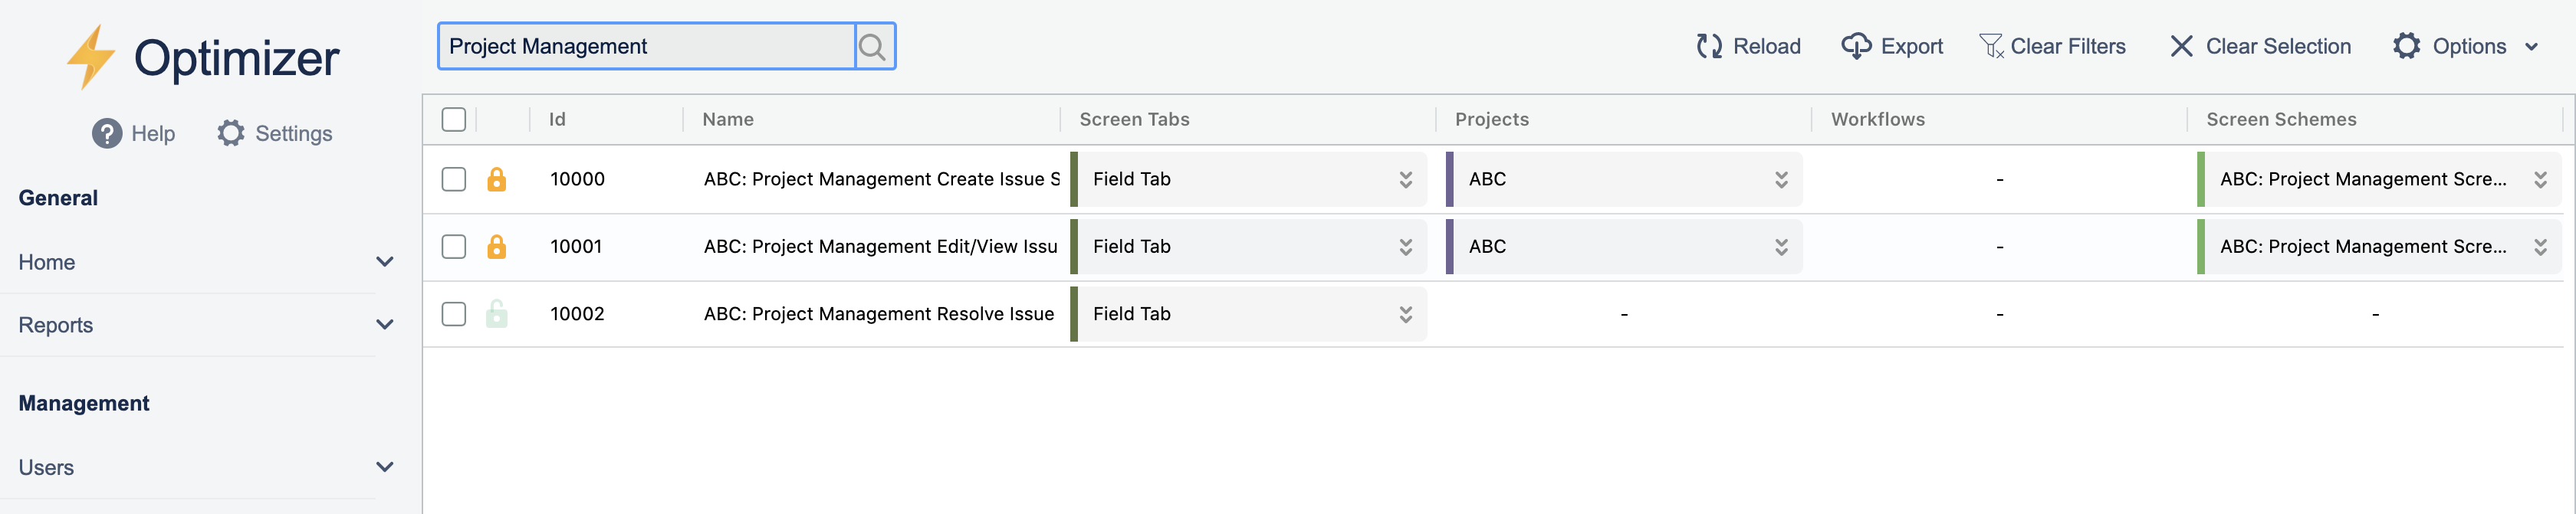The width and height of the screenshot is (2576, 514).
Task: Select the checkbox for screen 10001
Action: (454, 247)
